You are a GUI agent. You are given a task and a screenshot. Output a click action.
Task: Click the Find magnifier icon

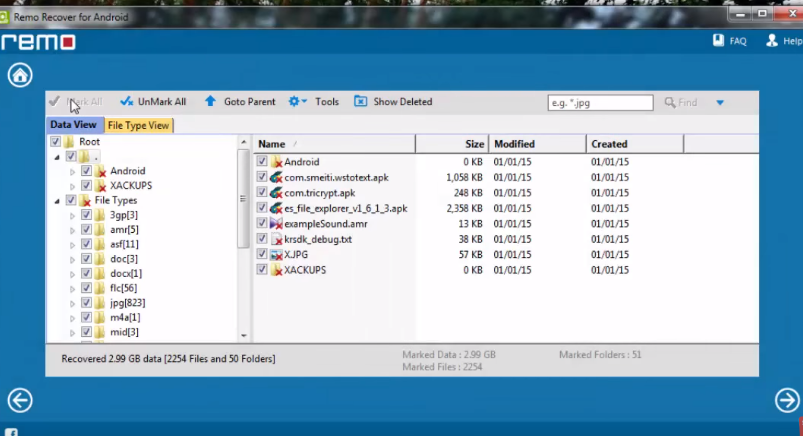tap(670, 102)
